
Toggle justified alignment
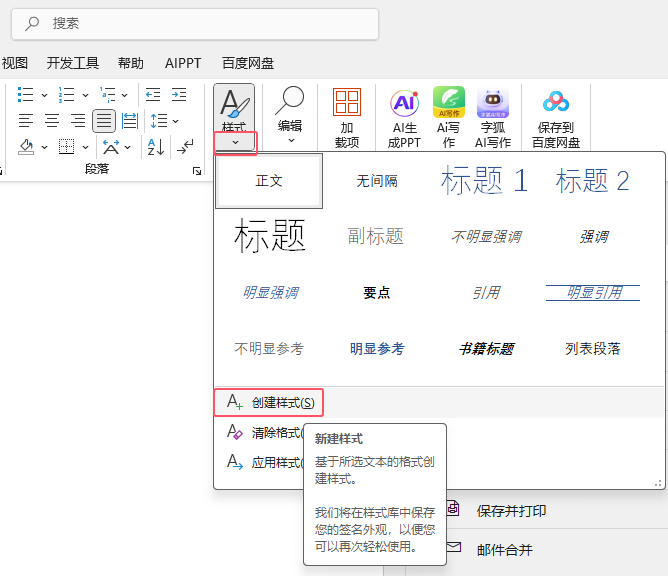point(104,121)
